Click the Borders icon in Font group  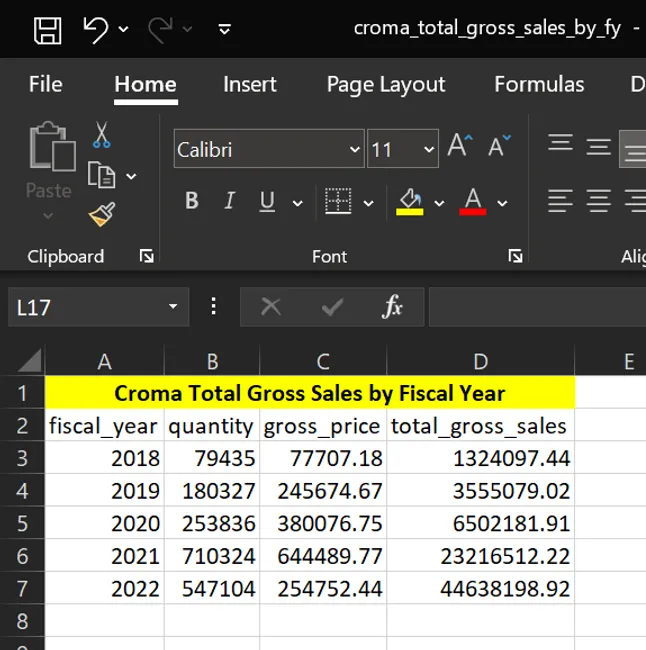tap(339, 202)
